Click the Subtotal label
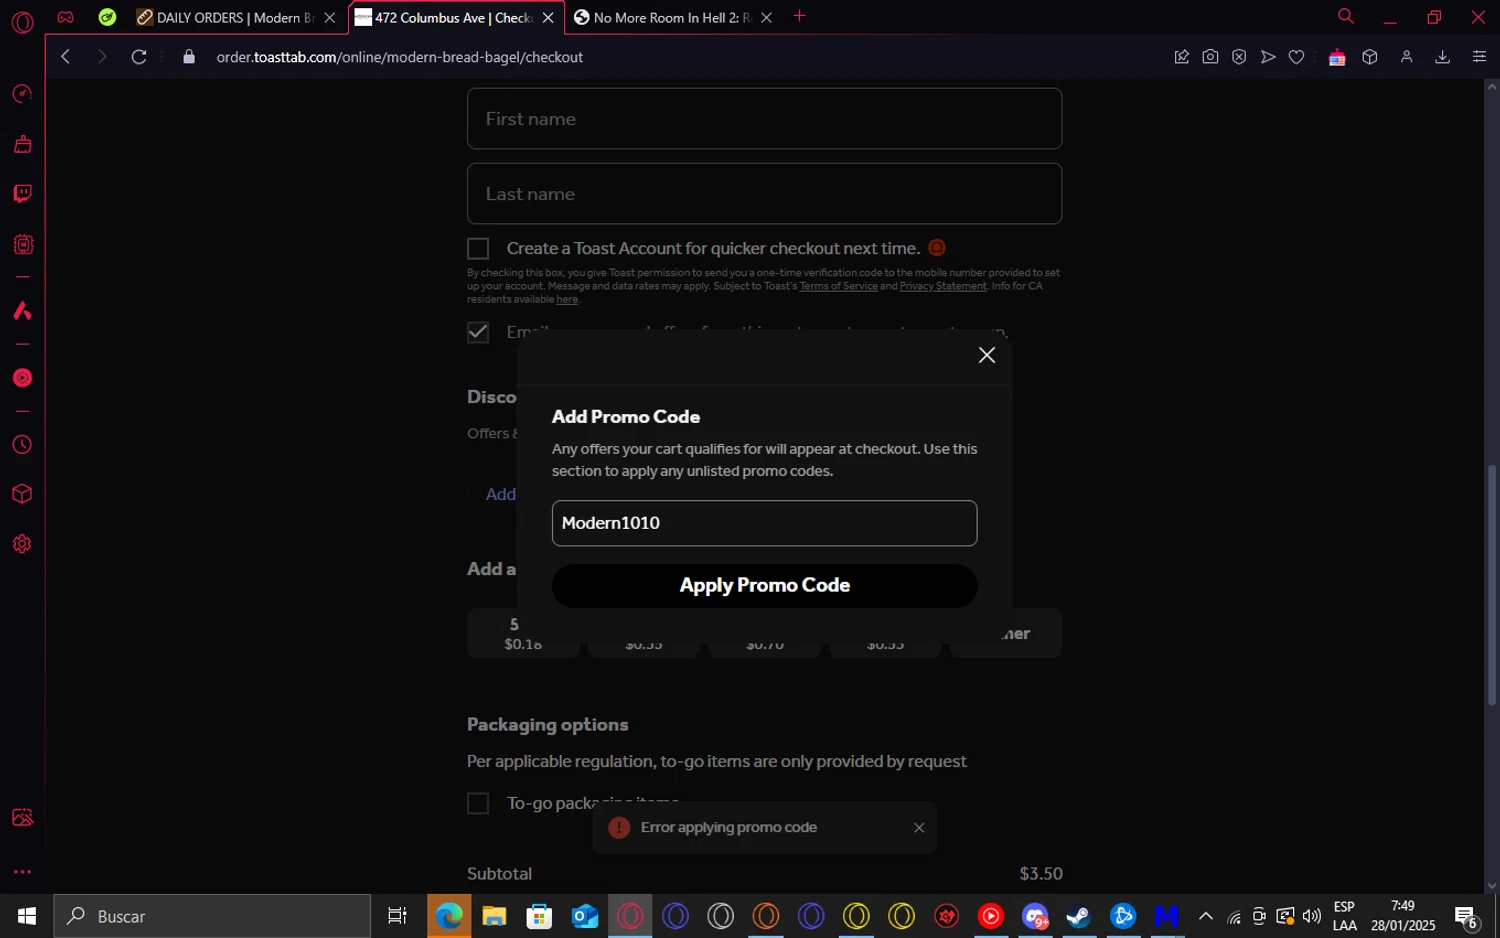 point(499,874)
